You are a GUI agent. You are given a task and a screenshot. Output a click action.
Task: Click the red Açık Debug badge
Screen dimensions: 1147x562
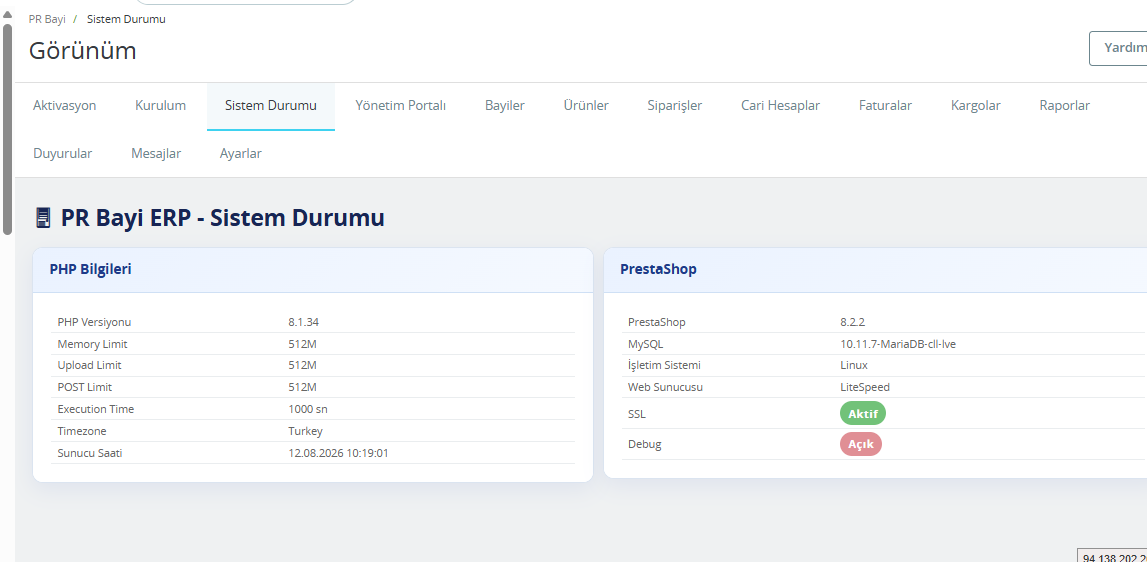[861, 444]
